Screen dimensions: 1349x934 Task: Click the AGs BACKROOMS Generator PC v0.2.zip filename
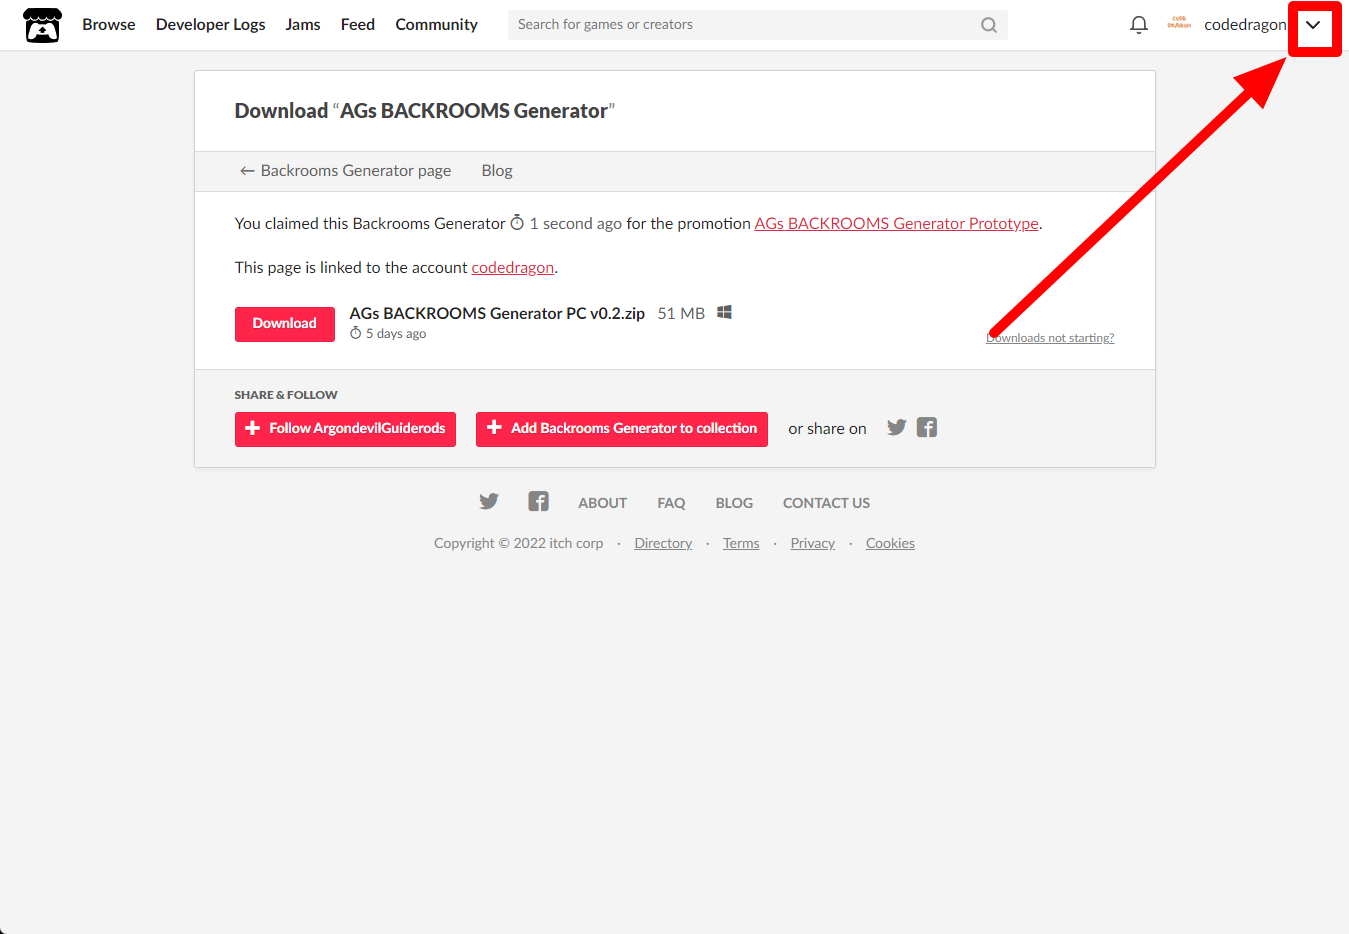[x=497, y=313]
